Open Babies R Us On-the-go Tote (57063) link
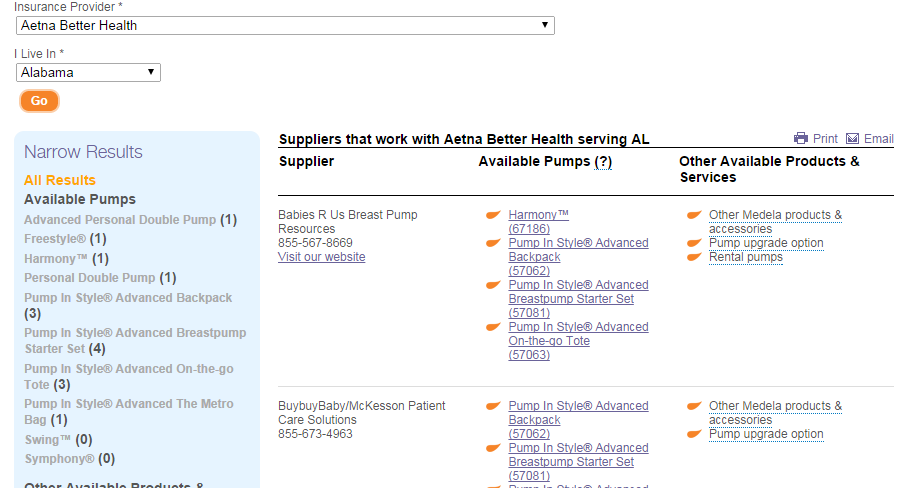The image size is (915, 488). coord(578,341)
